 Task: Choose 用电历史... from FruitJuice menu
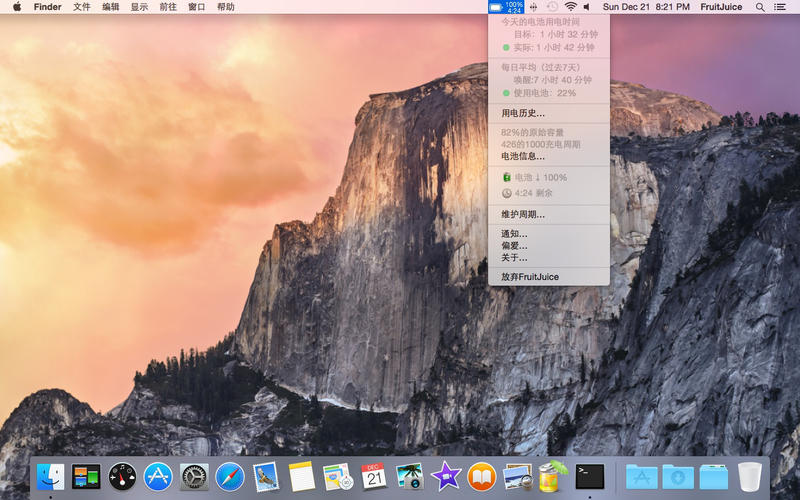pos(548,113)
